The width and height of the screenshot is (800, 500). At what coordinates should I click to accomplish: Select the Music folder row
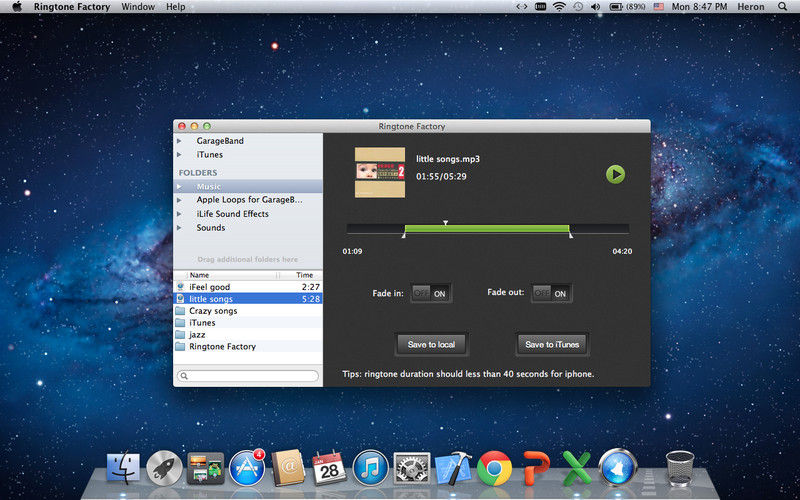pyautogui.click(x=248, y=187)
